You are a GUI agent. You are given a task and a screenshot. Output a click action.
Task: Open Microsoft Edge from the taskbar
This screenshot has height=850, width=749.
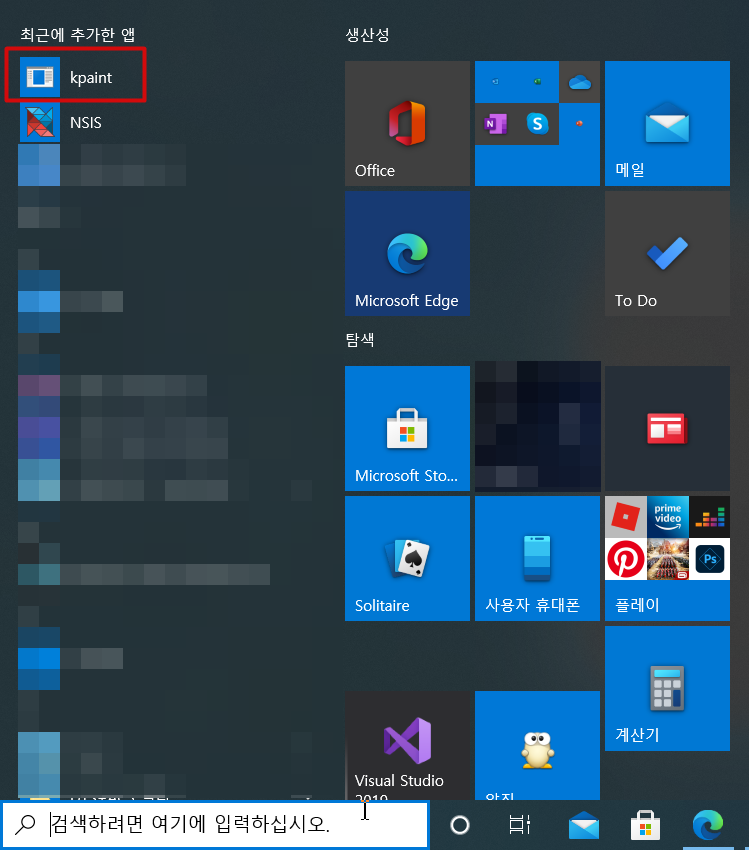707,825
